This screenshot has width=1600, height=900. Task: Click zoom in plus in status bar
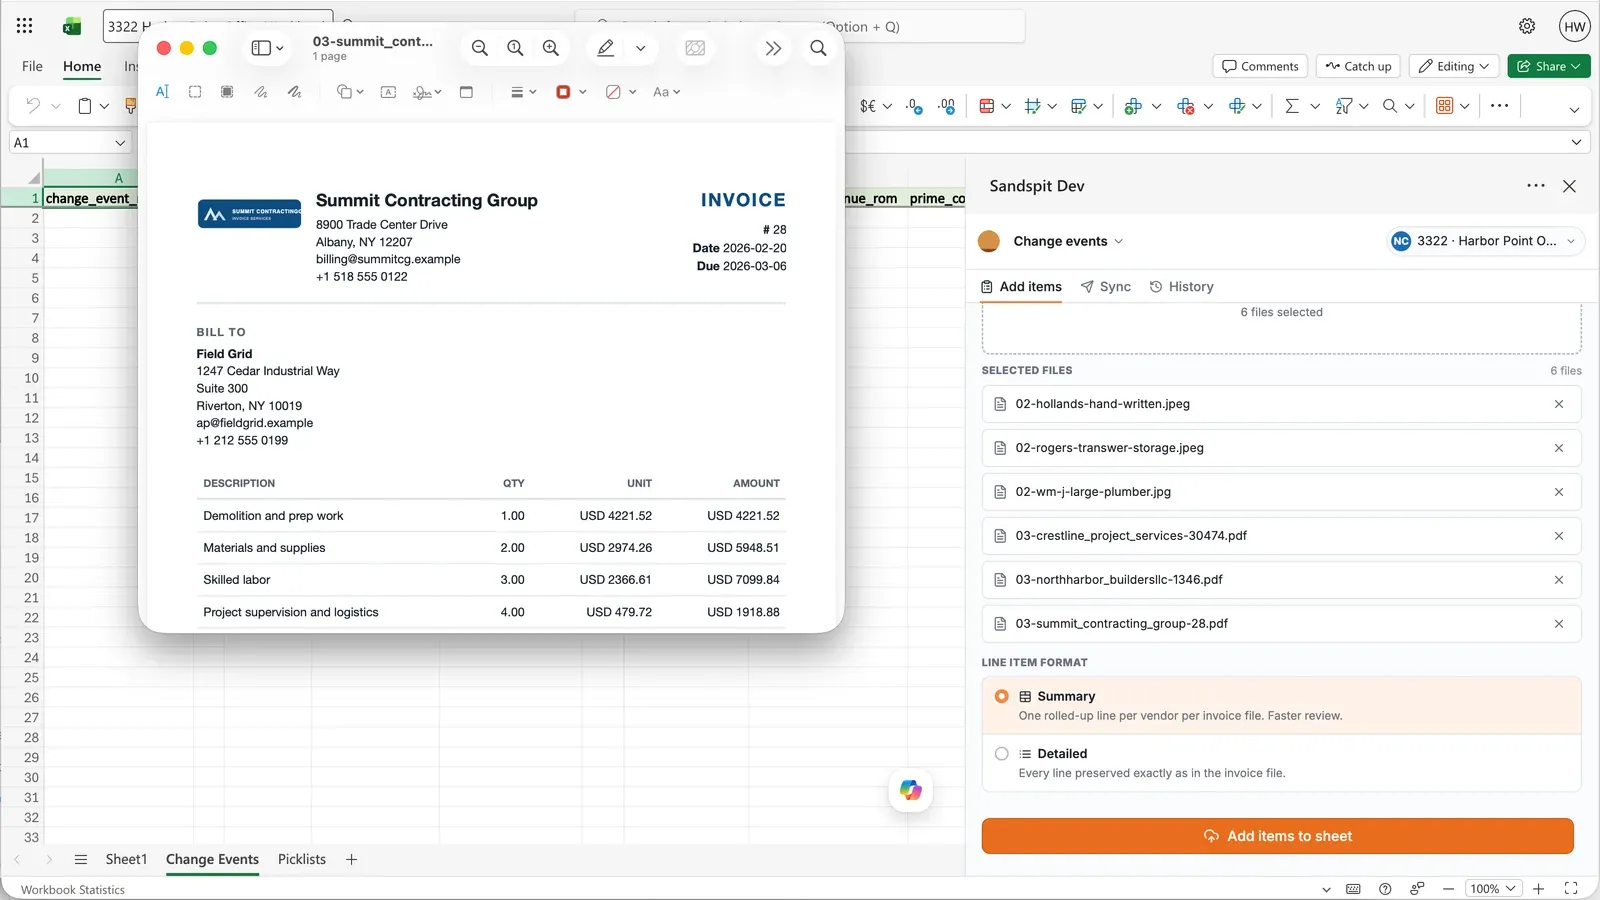coord(1539,889)
